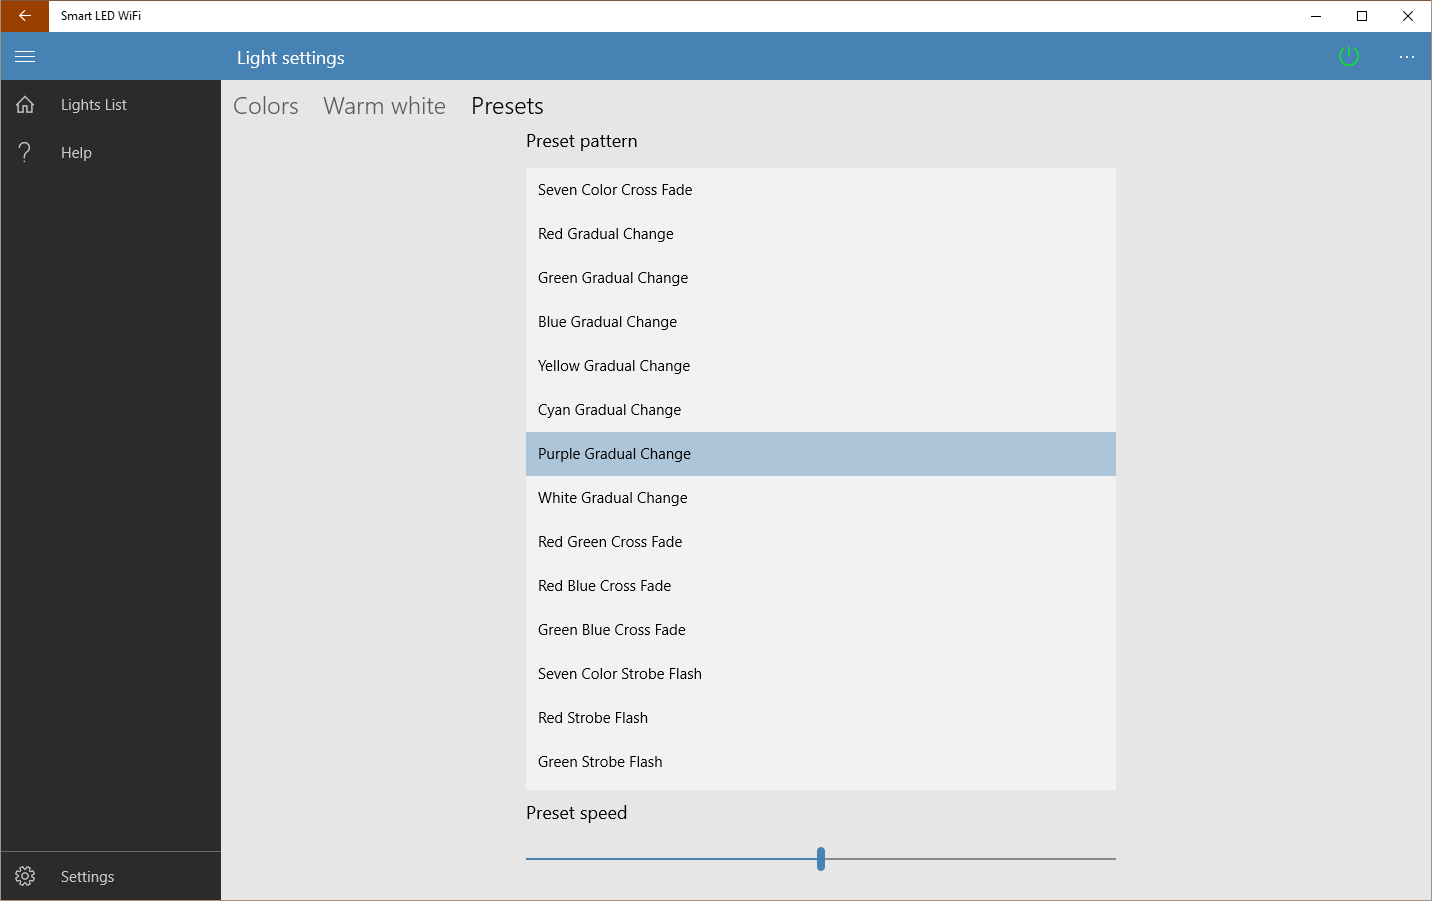Select Cyan Gradual Change preset
Viewport: 1432px width, 901px height.
pyautogui.click(x=821, y=410)
